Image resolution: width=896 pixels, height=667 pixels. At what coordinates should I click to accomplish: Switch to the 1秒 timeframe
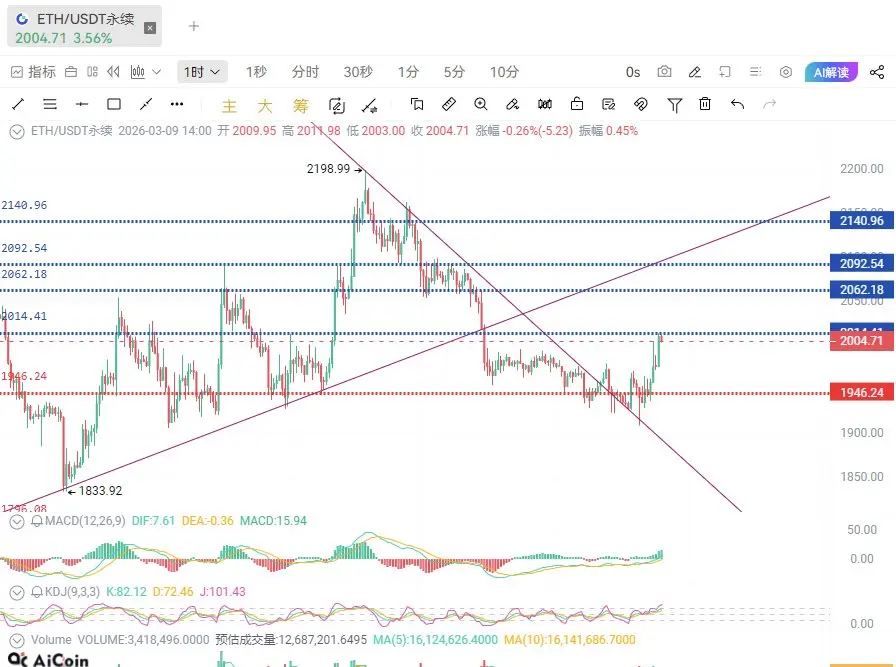coord(256,72)
